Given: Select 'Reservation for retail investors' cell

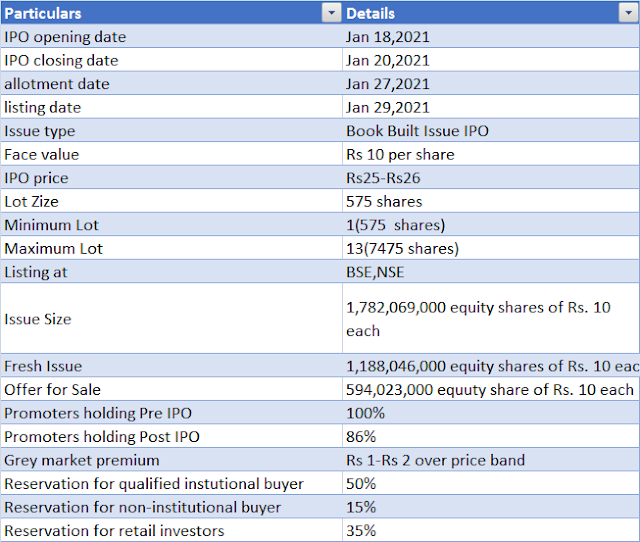Looking at the screenshot, I should pos(171,531).
